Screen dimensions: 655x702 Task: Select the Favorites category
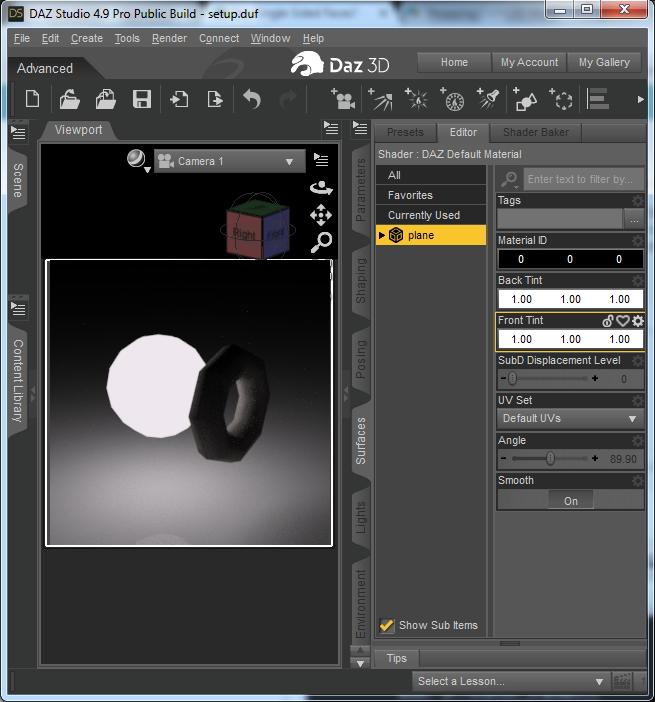click(x=431, y=195)
